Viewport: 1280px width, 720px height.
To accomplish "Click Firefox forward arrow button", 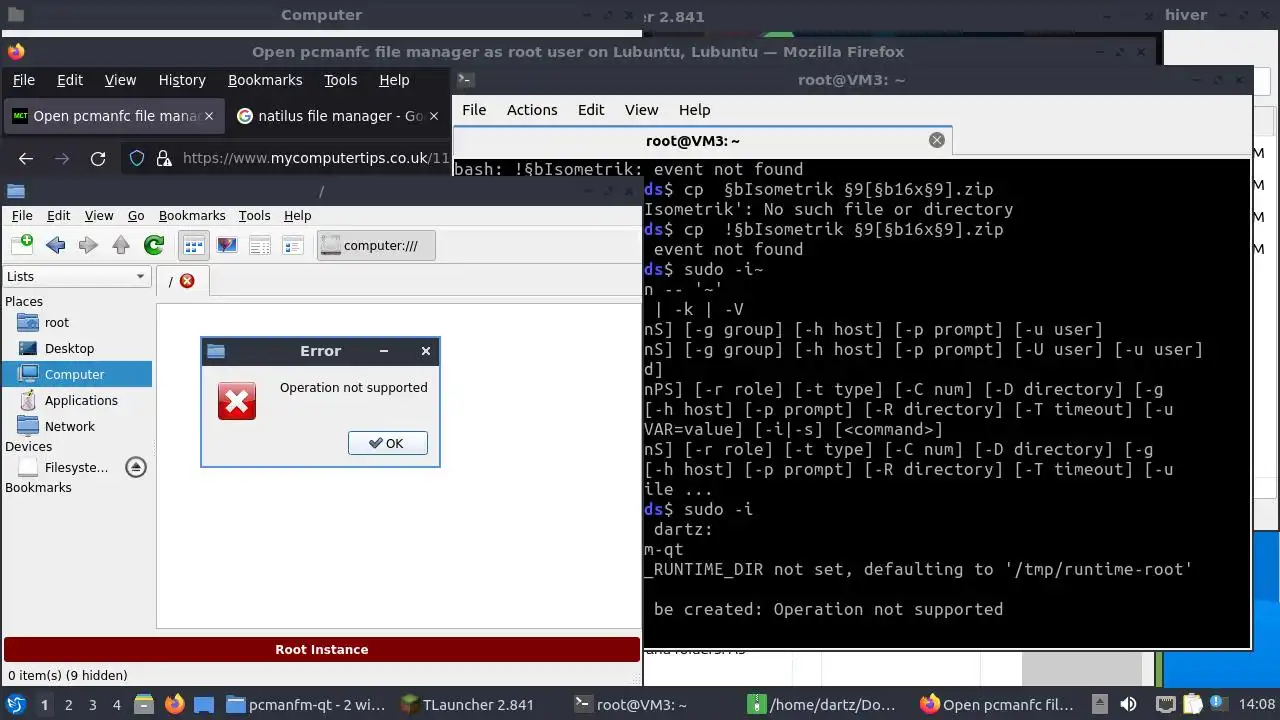I will click(62, 158).
